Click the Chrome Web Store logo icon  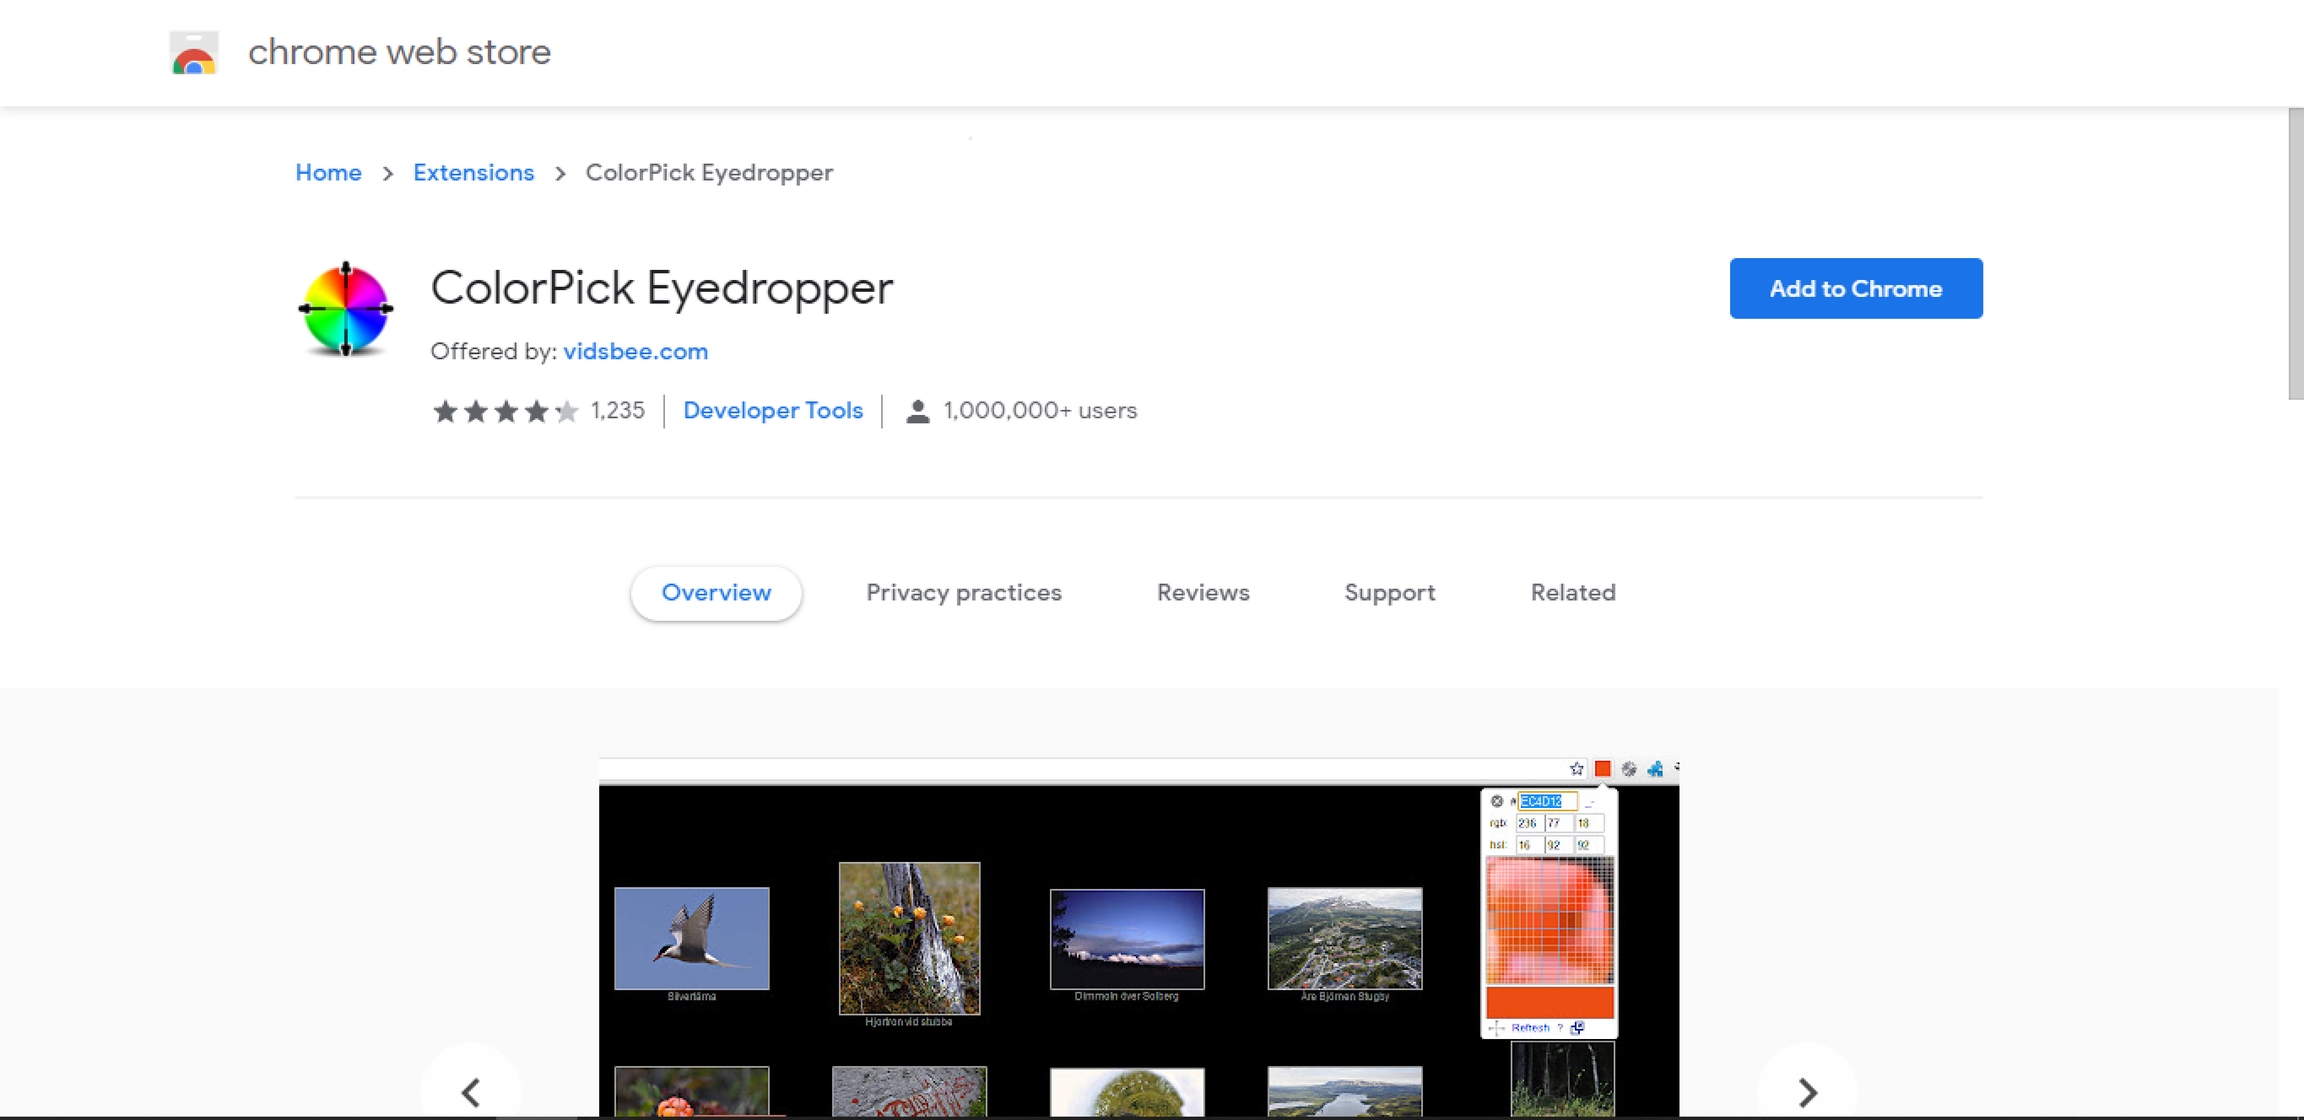pos(194,52)
